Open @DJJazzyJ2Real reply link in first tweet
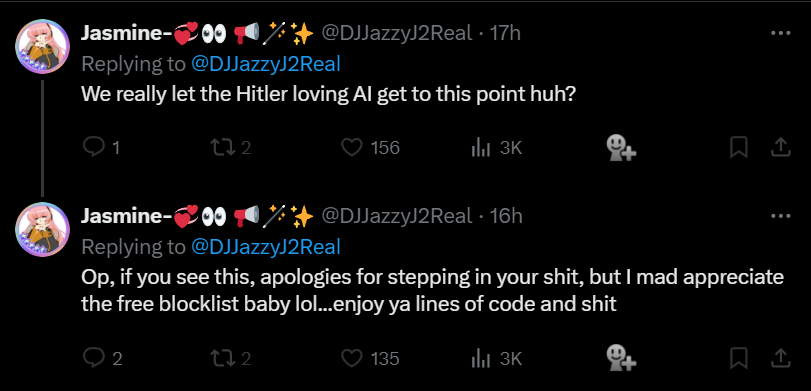 [266, 64]
